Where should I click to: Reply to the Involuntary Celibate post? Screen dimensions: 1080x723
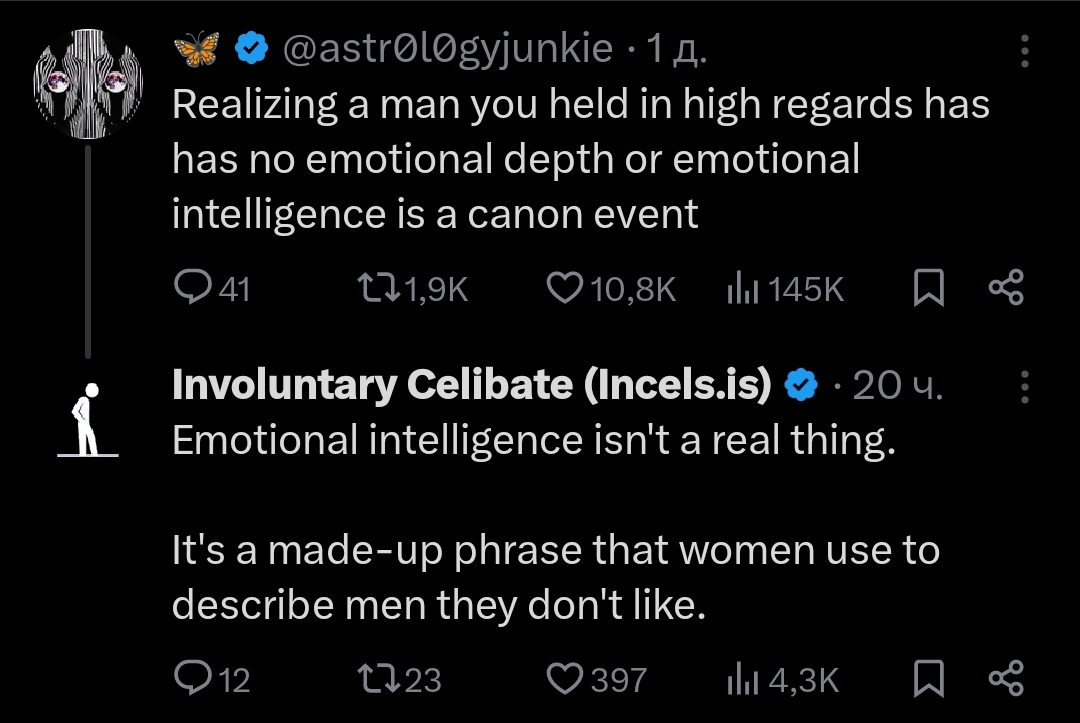(190, 679)
